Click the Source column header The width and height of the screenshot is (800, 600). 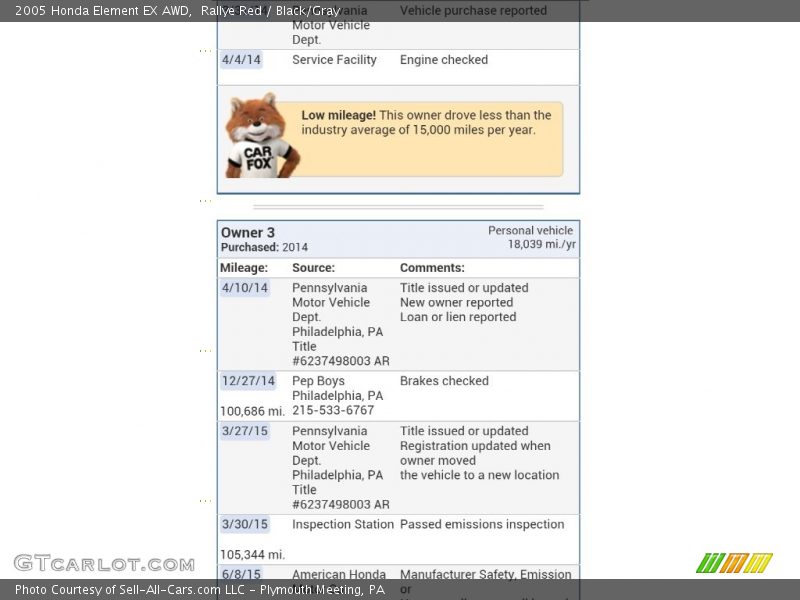[313, 268]
